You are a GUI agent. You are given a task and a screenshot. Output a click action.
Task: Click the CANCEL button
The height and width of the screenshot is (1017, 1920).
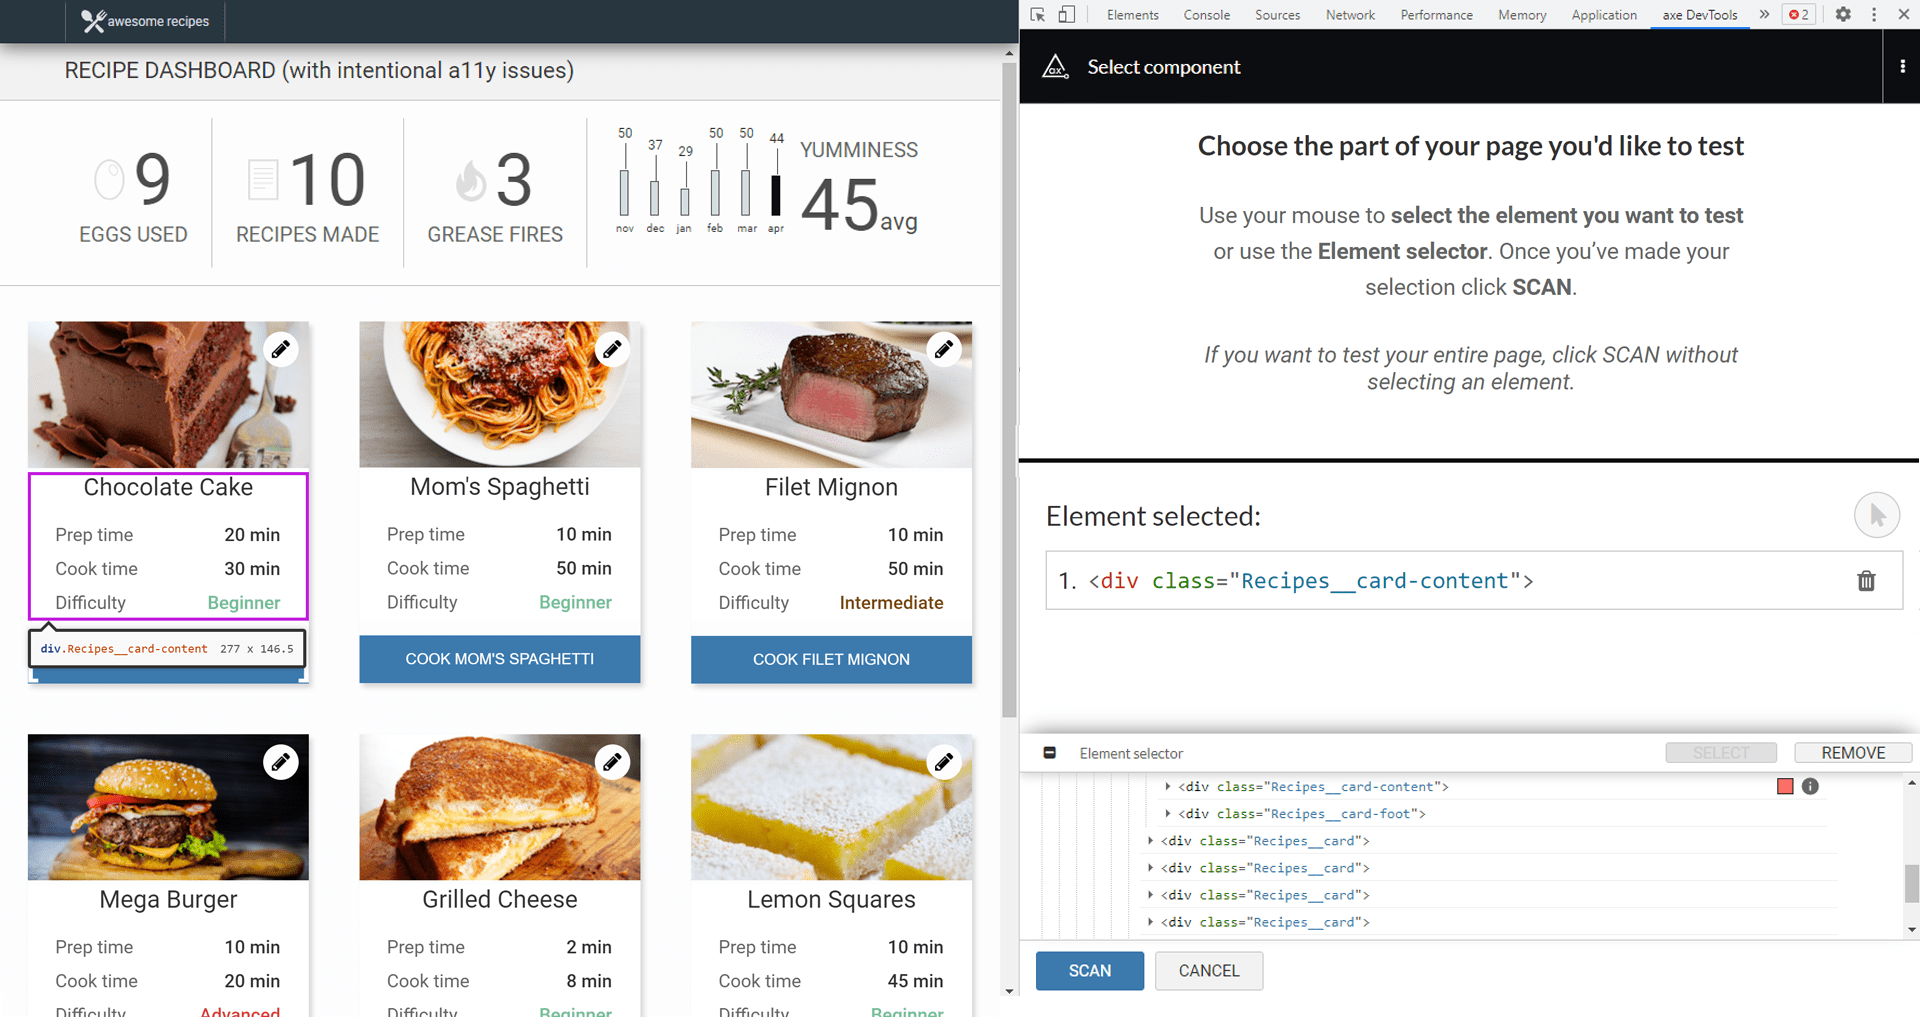1208,970
